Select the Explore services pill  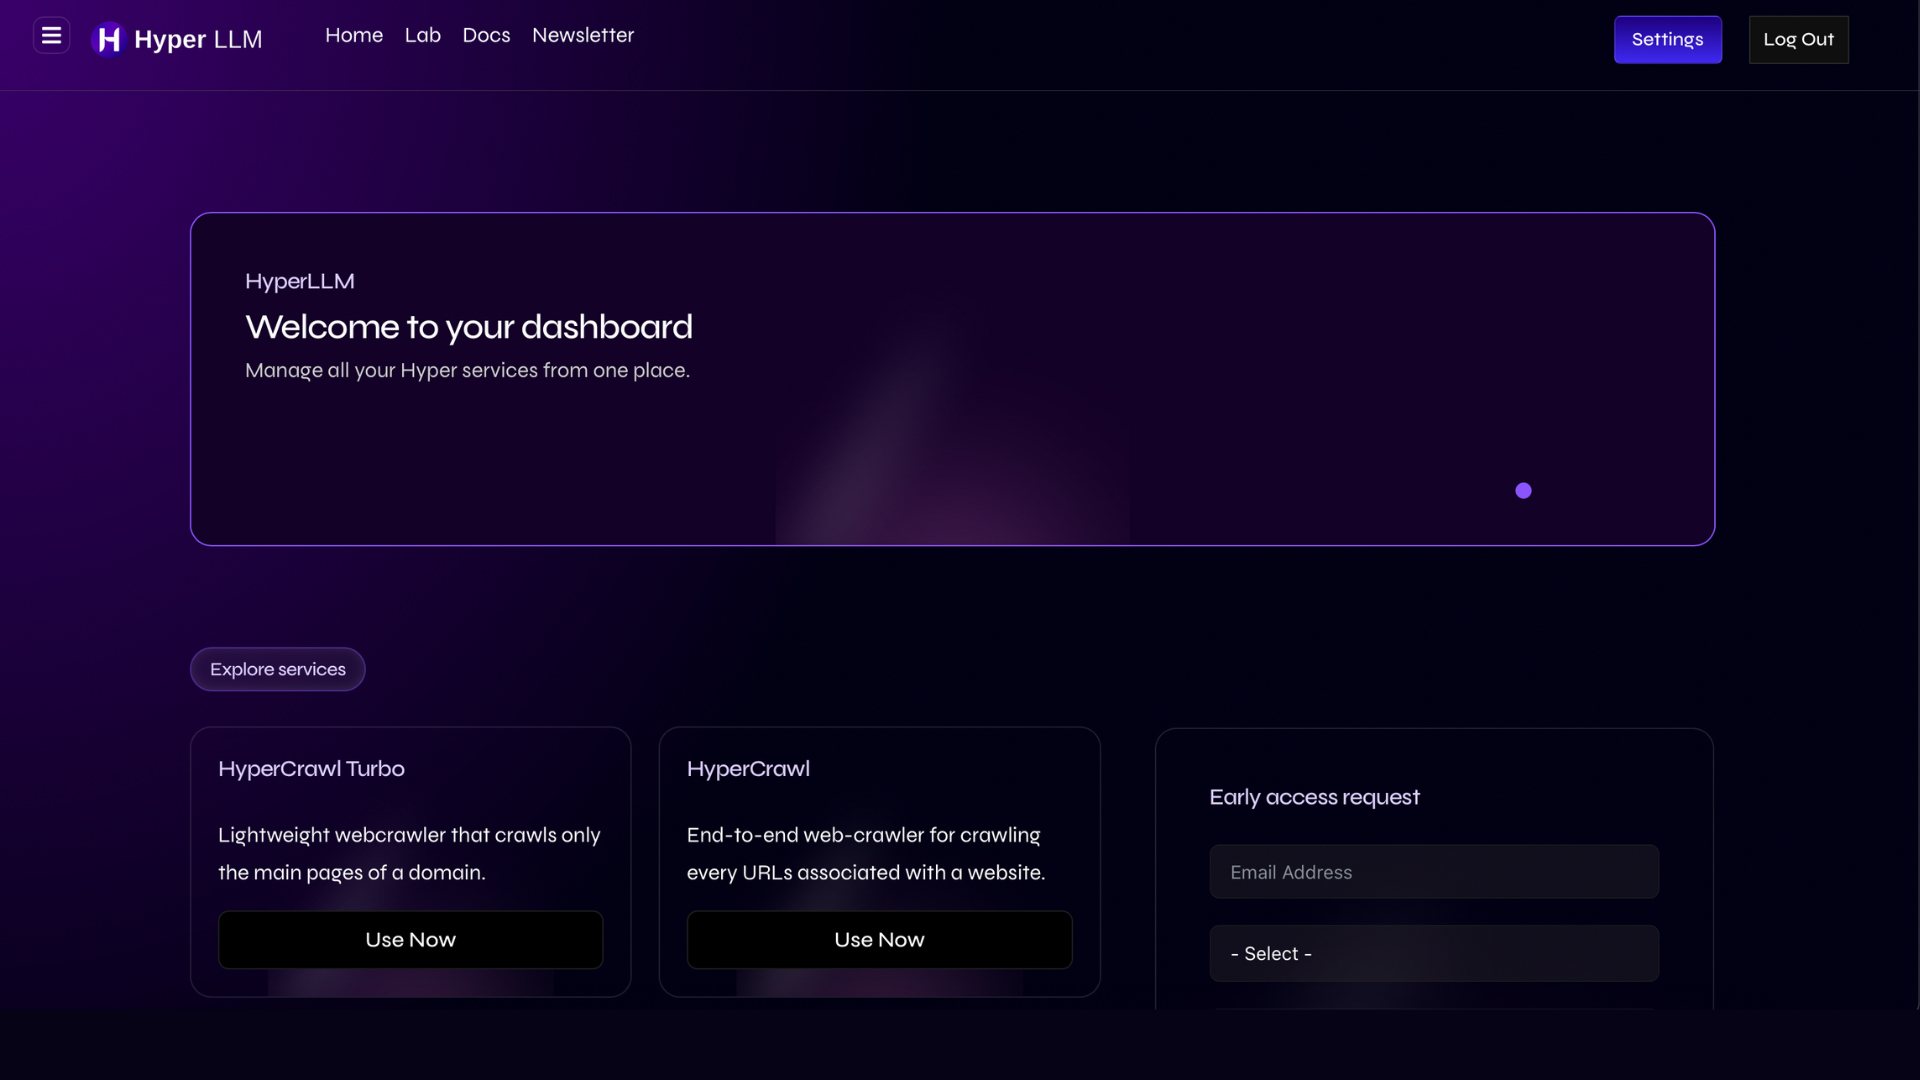(x=278, y=669)
